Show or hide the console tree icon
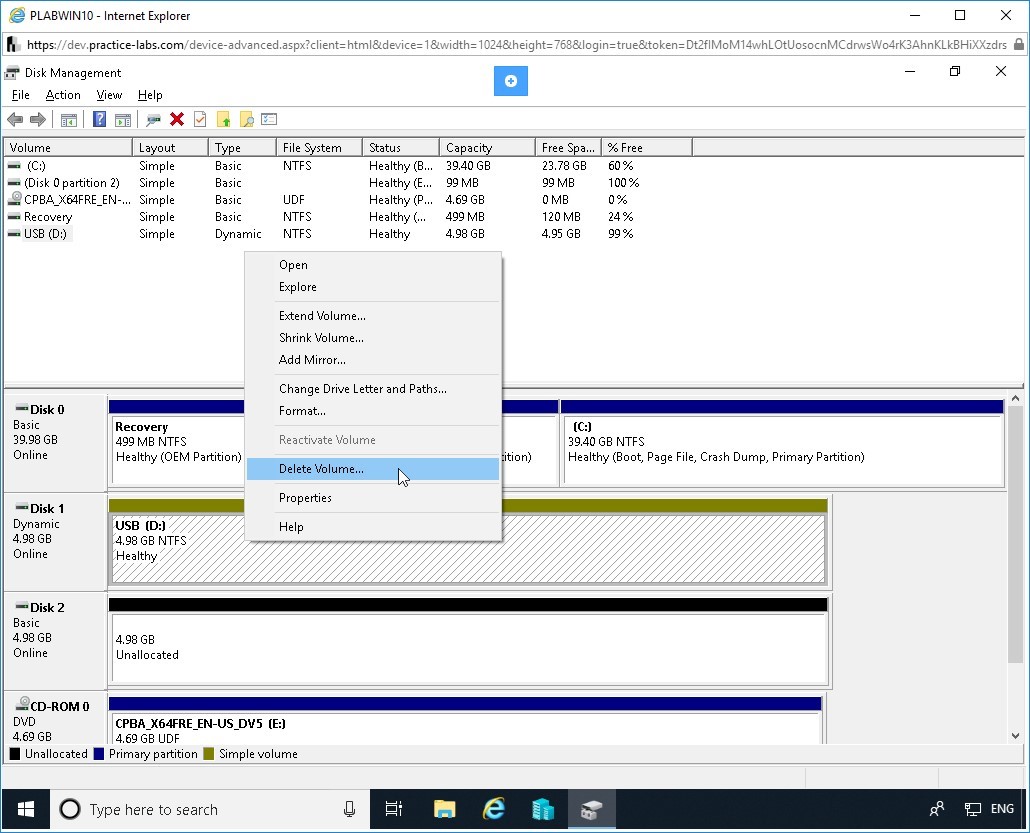The image size is (1030, 833). pyautogui.click(x=68, y=120)
